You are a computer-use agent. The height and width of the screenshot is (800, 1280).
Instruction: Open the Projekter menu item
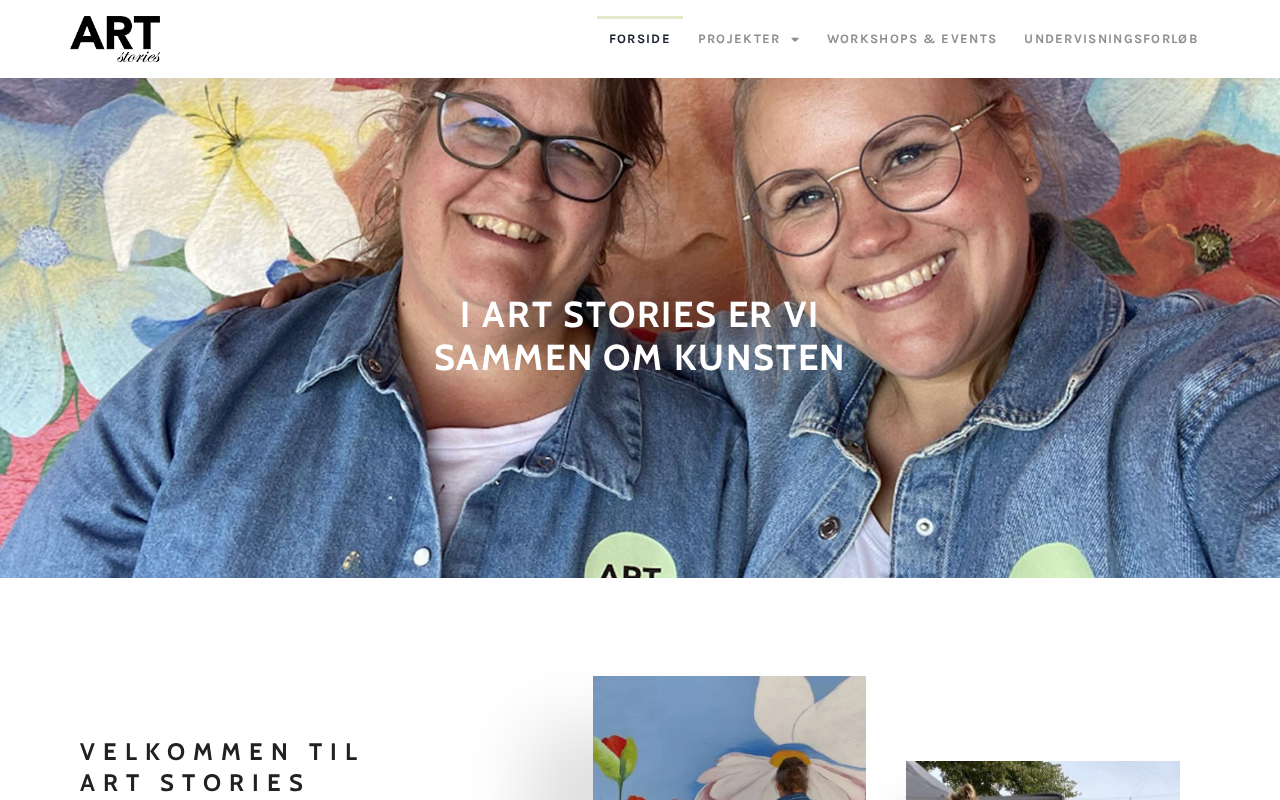tap(739, 39)
